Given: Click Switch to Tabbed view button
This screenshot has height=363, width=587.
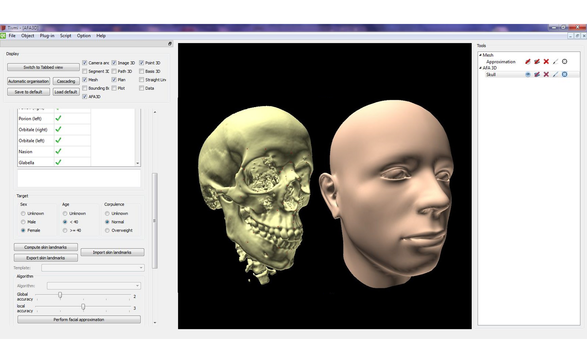Looking at the screenshot, I should (43, 67).
